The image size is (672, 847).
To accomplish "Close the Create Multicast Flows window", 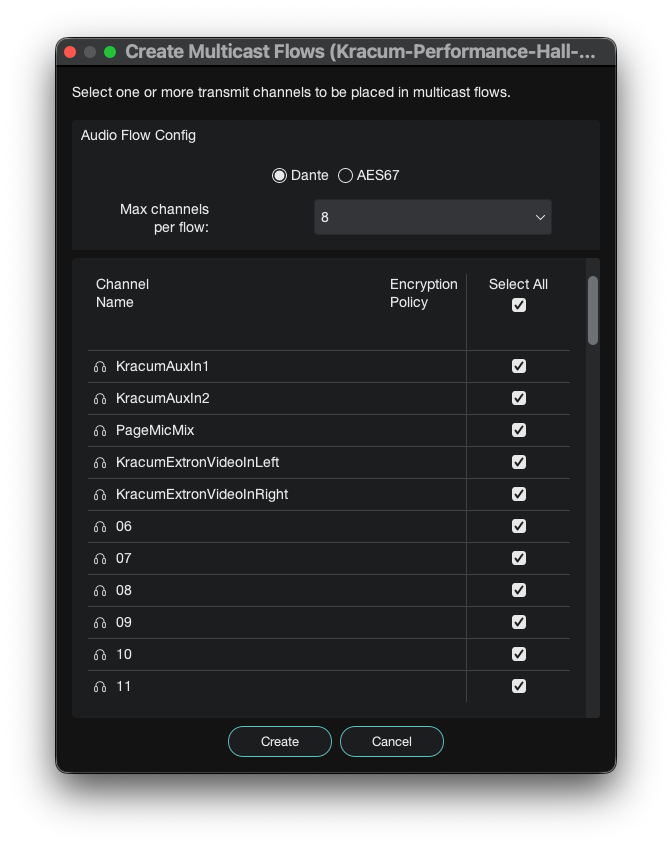I will click(x=70, y=52).
